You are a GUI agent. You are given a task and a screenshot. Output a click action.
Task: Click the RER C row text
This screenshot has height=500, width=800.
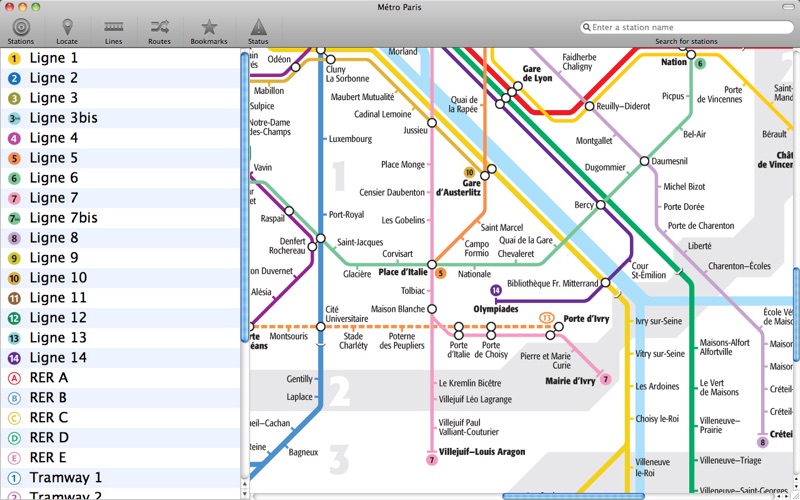pyautogui.click(x=48, y=418)
